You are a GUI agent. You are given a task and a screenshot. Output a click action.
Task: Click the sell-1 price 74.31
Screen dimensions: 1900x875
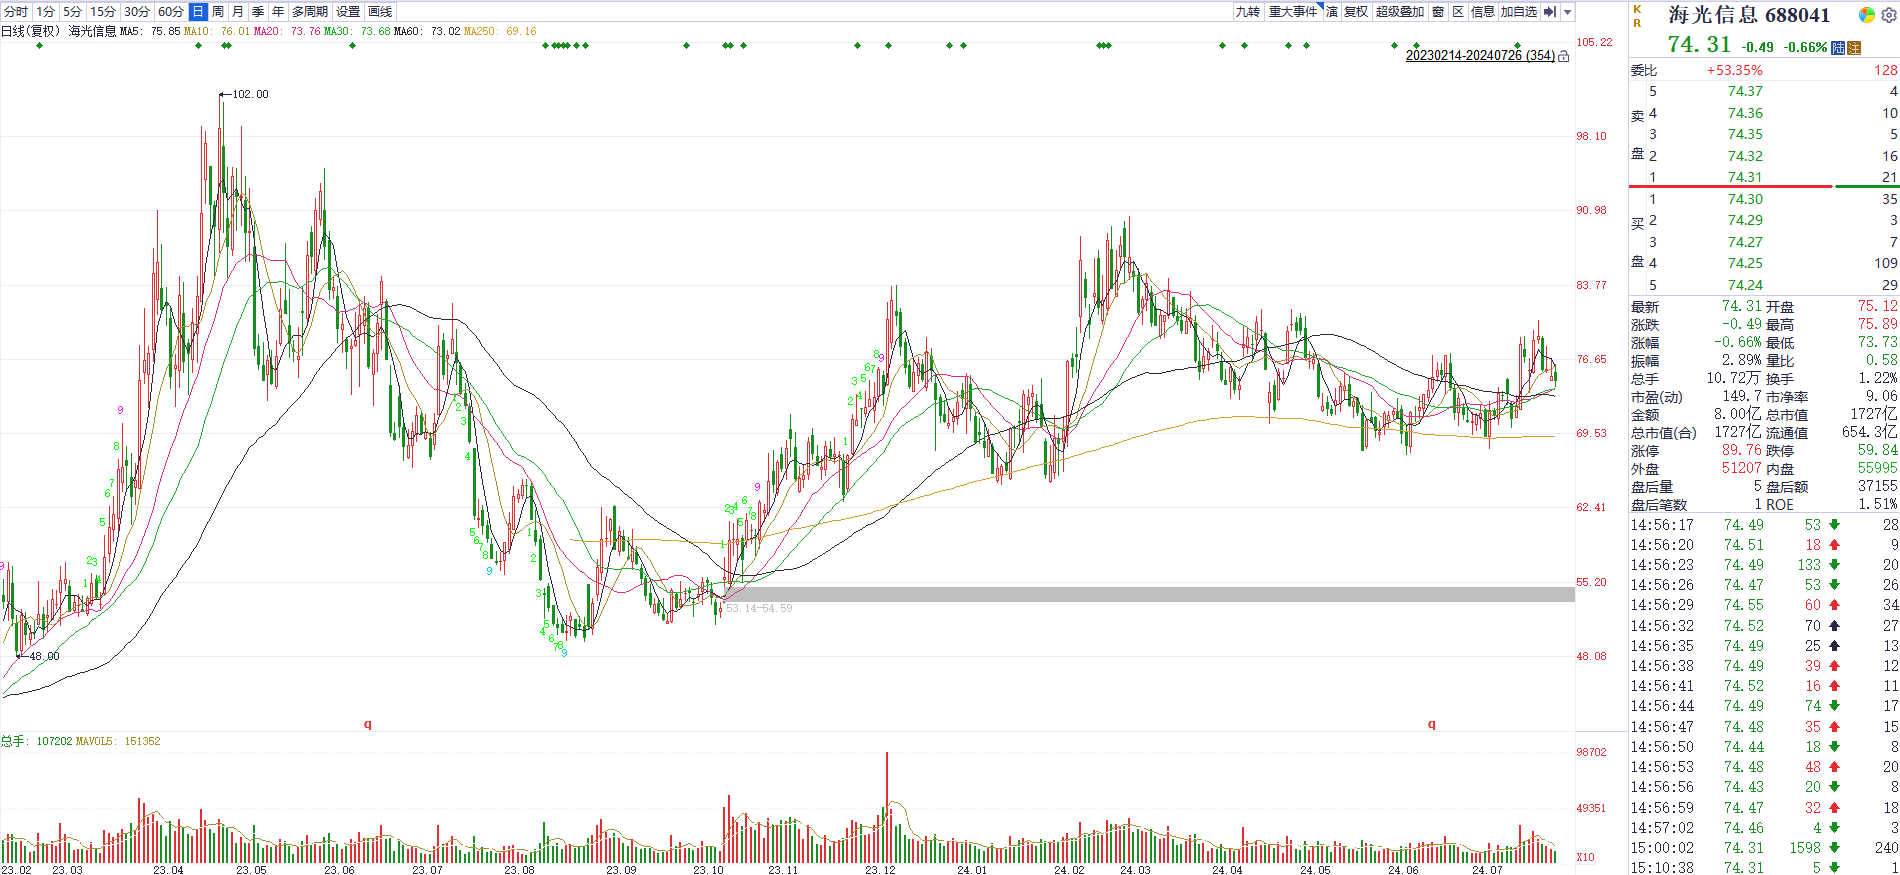(x=1745, y=177)
